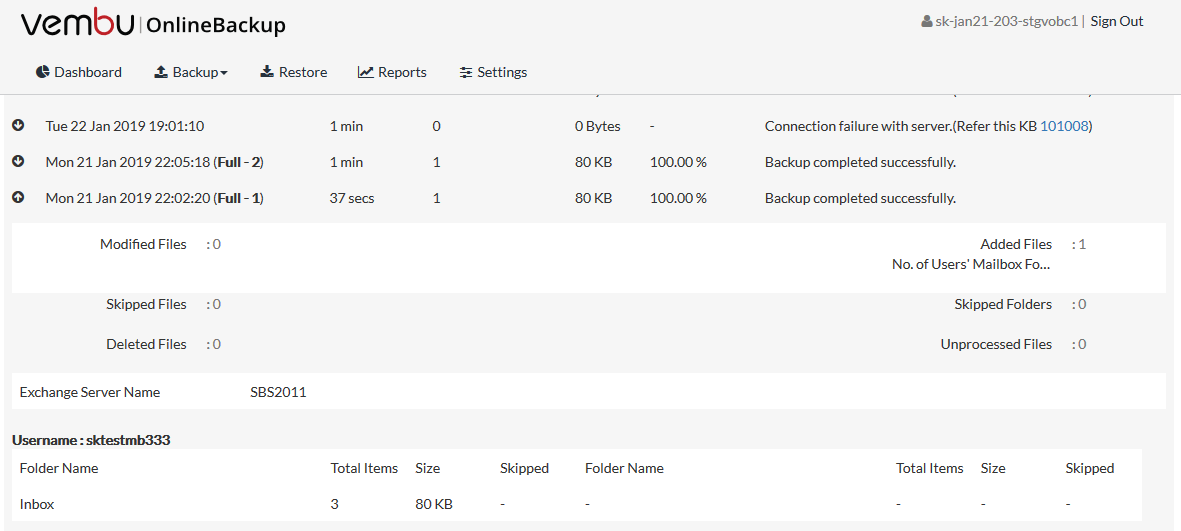
Task: Open KB article 101008 link
Action: [1064, 126]
